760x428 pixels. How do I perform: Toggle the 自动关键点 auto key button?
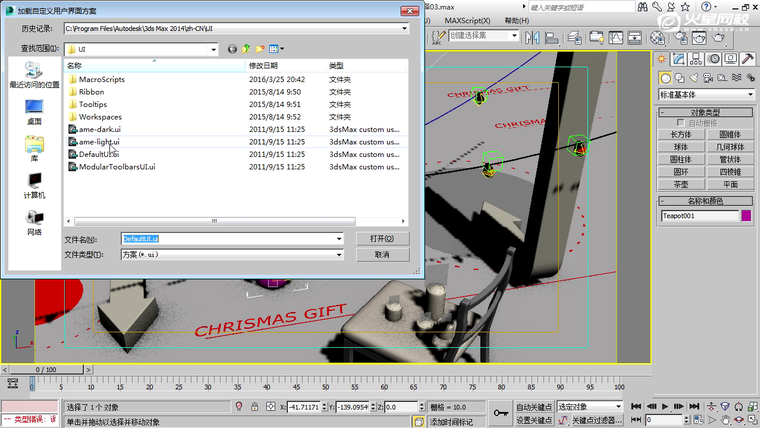pyautogui.click(x=535, y=407)
